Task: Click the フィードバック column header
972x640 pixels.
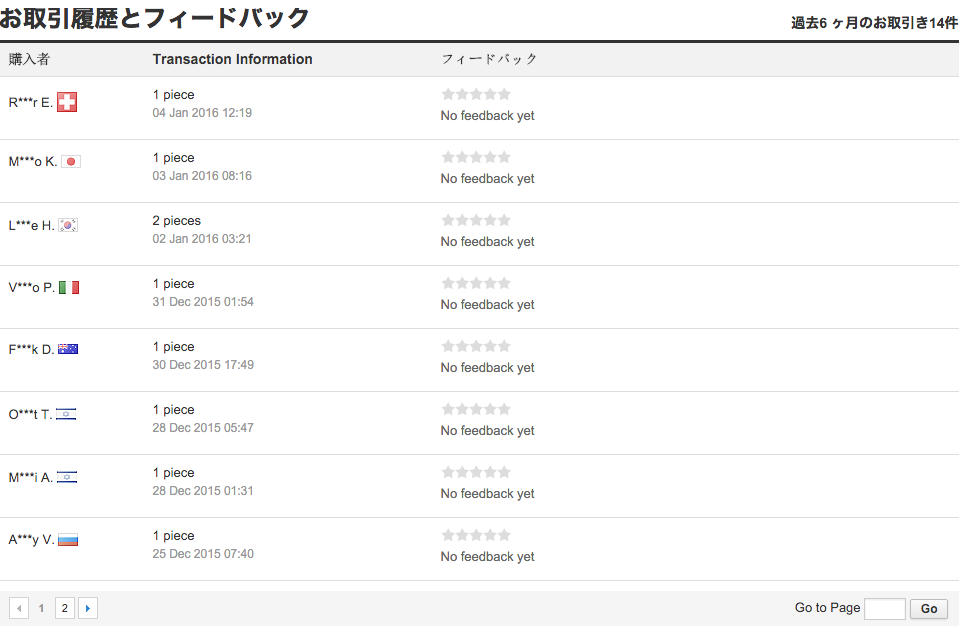Action: point(489,59)
